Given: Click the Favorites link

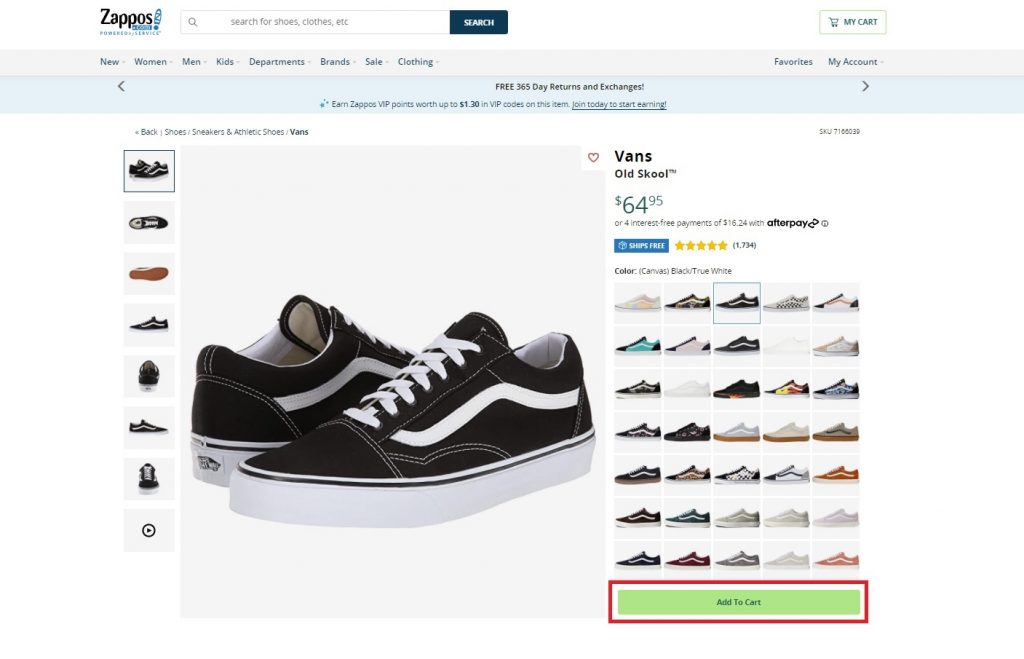Looking at the screenshot, I should point(793,62).
